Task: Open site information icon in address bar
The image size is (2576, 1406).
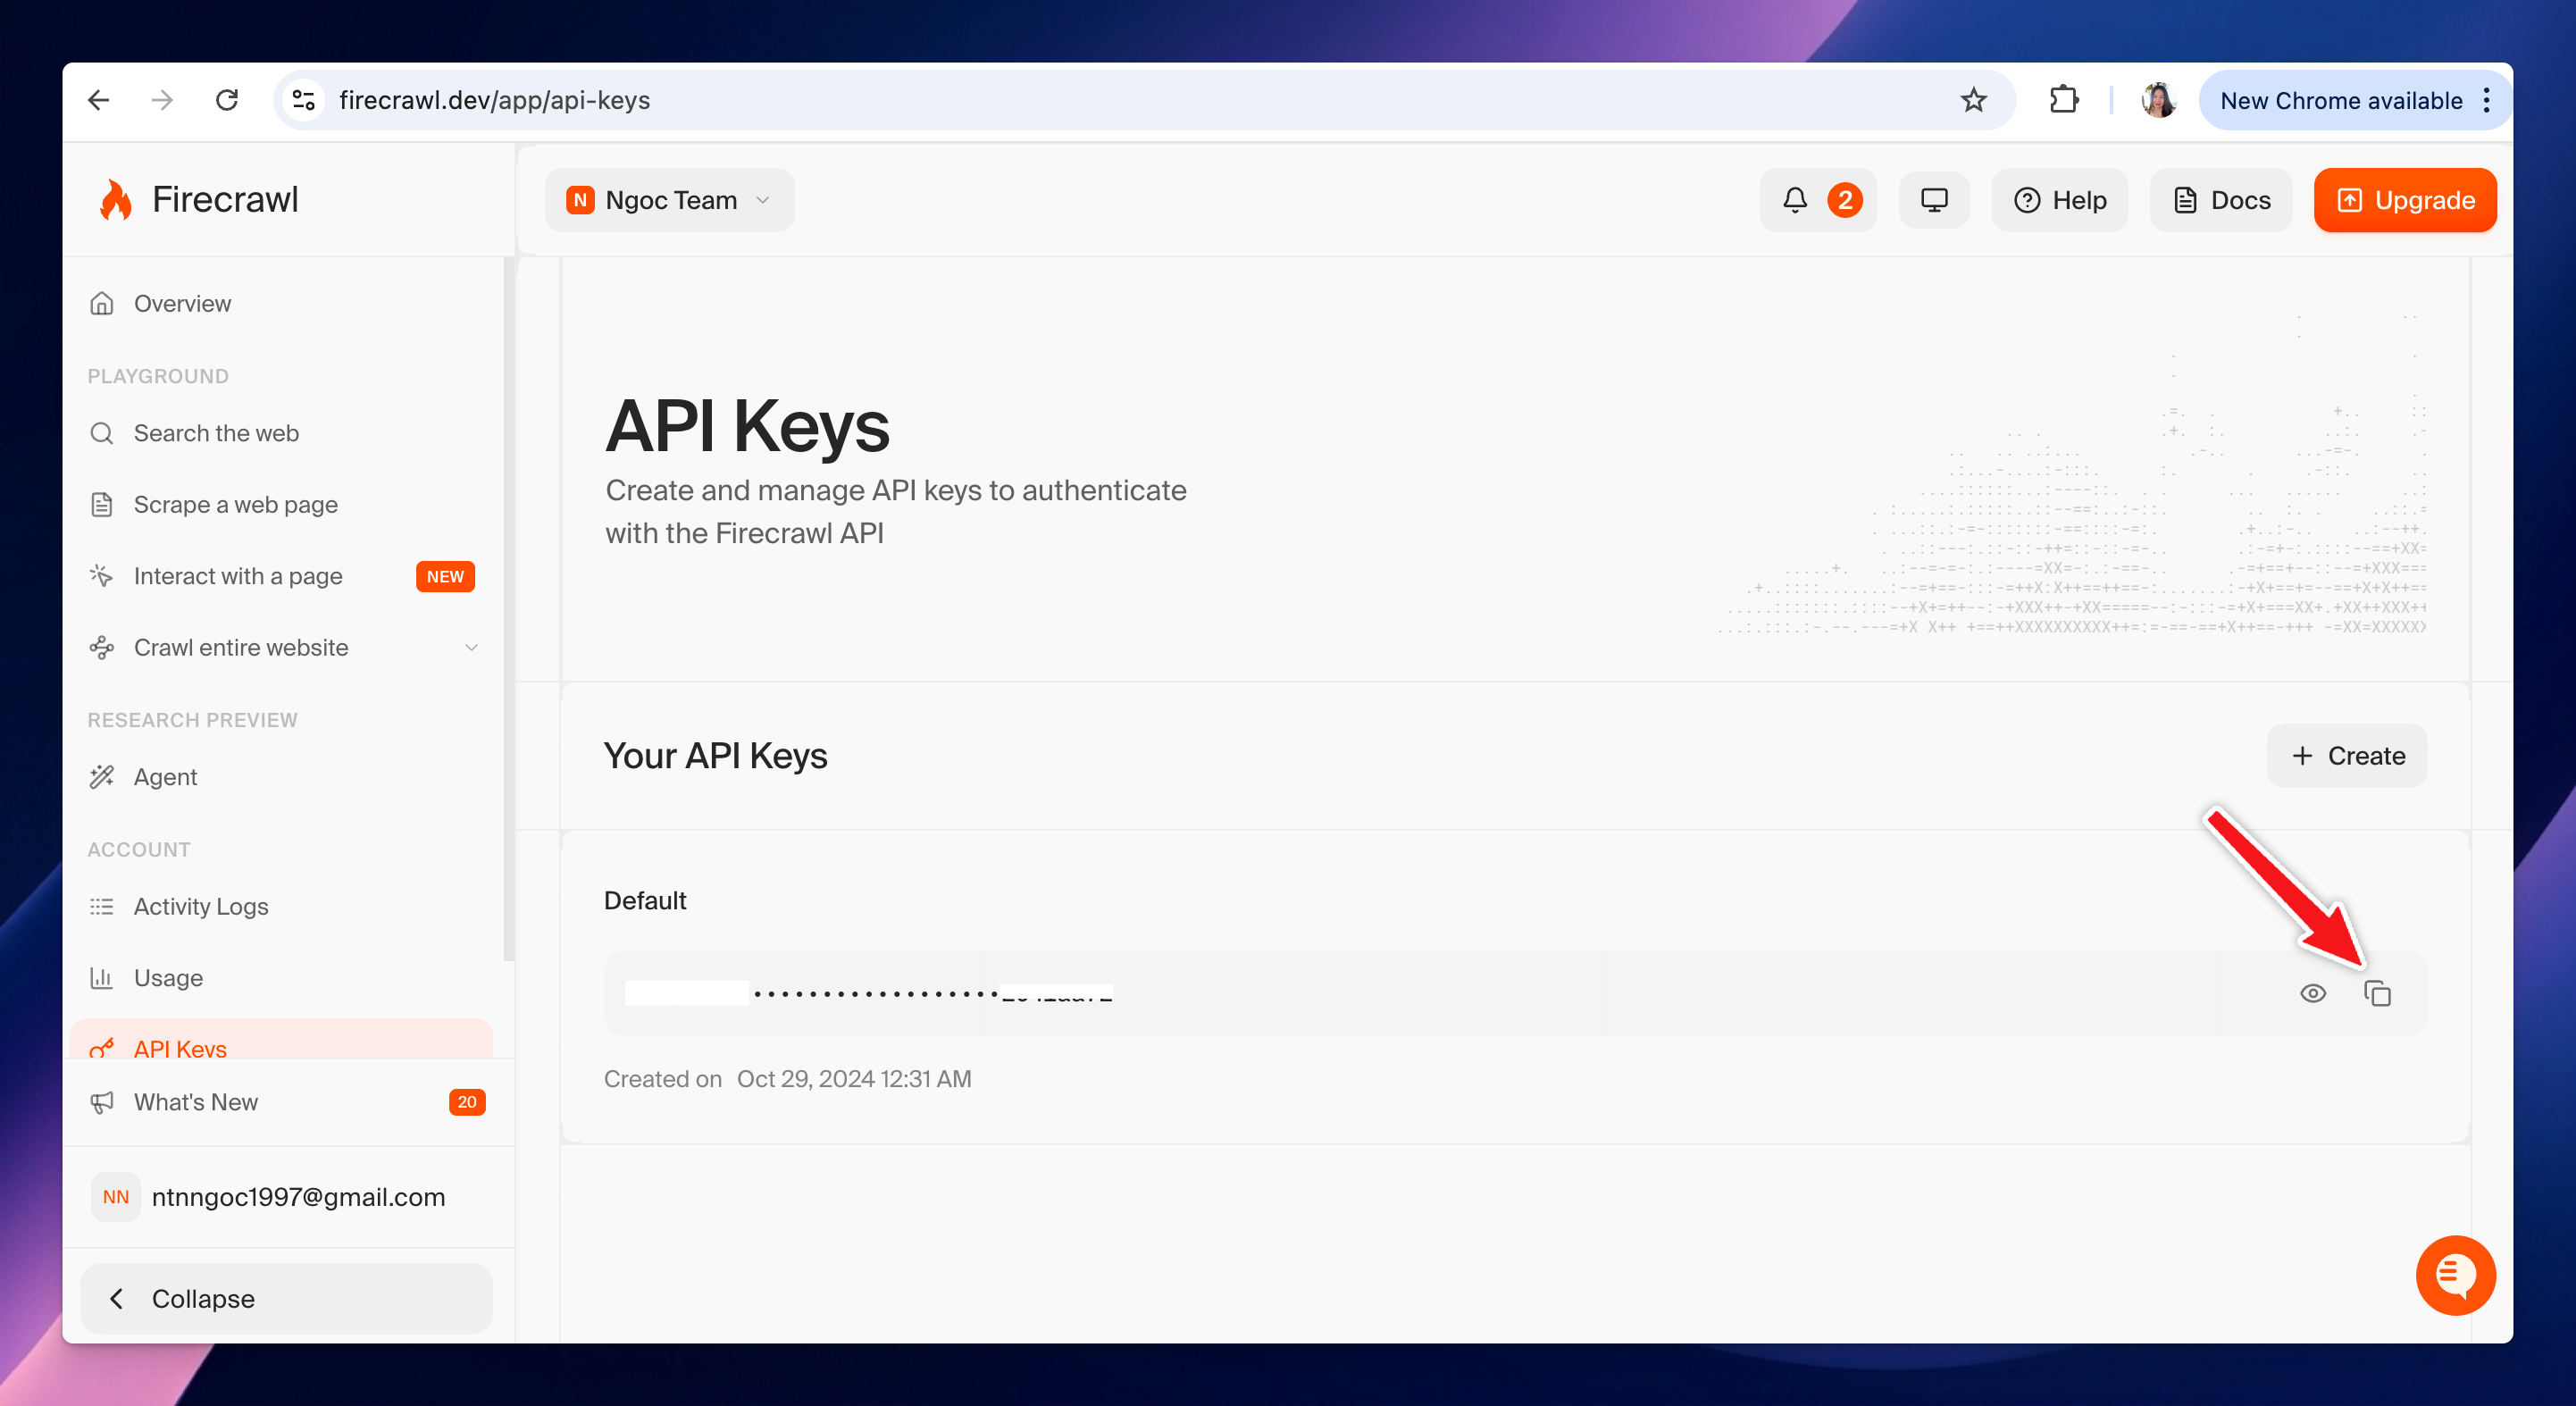Action: (x=304, y=100)
